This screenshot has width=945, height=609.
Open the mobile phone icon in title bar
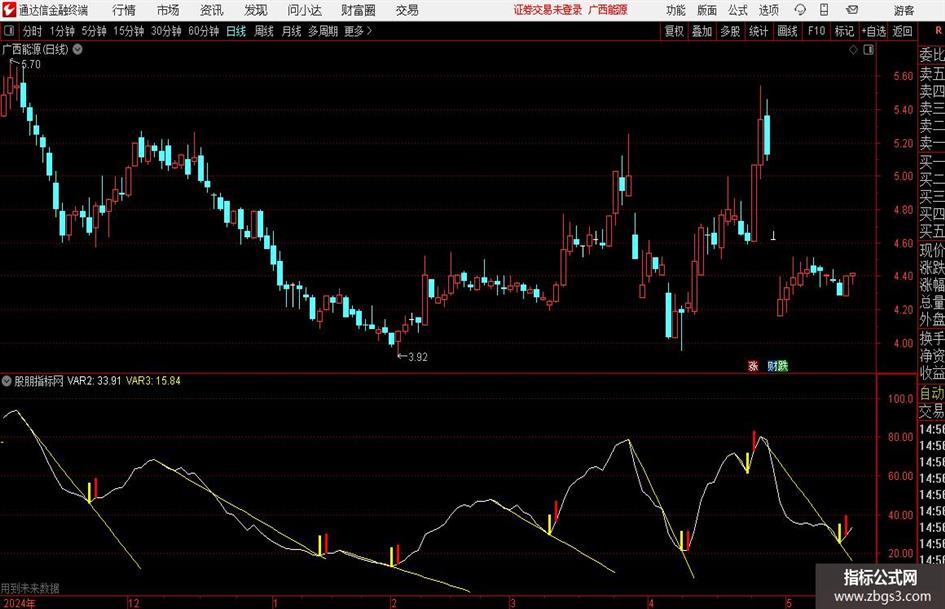pyautogui.click(x=824, y=10)
